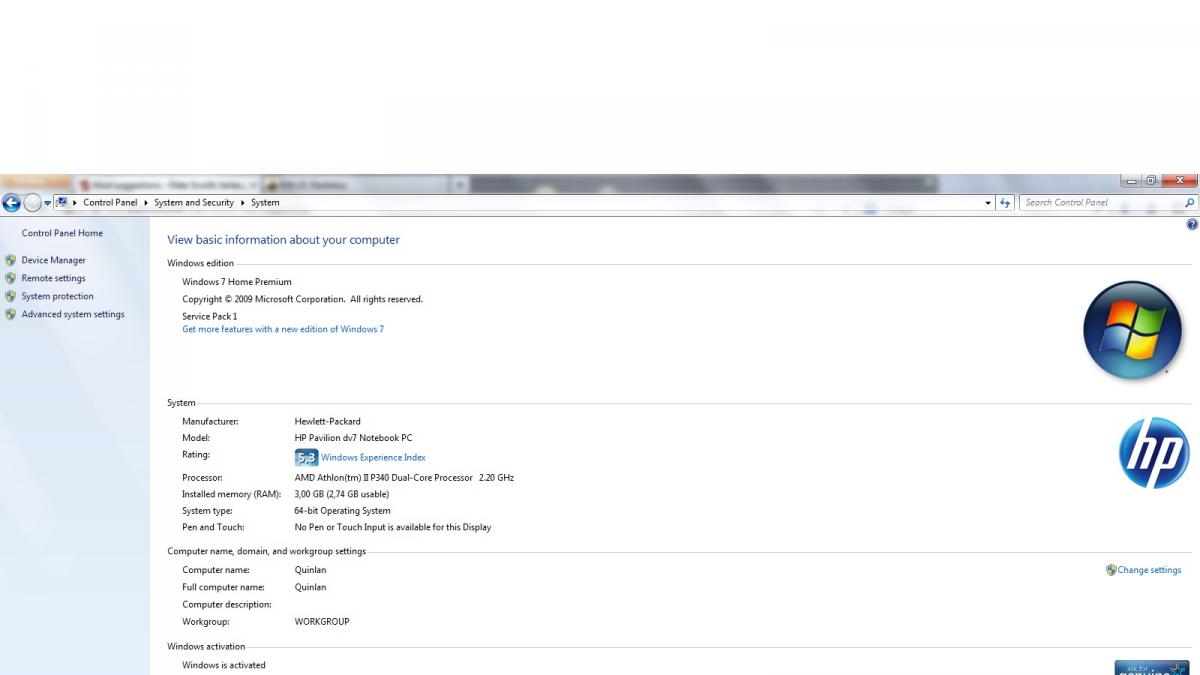This screenshot has height=675, width=1200.
Task: Click the 'Windows is activated' status text
Action: (x=224, y=665)
